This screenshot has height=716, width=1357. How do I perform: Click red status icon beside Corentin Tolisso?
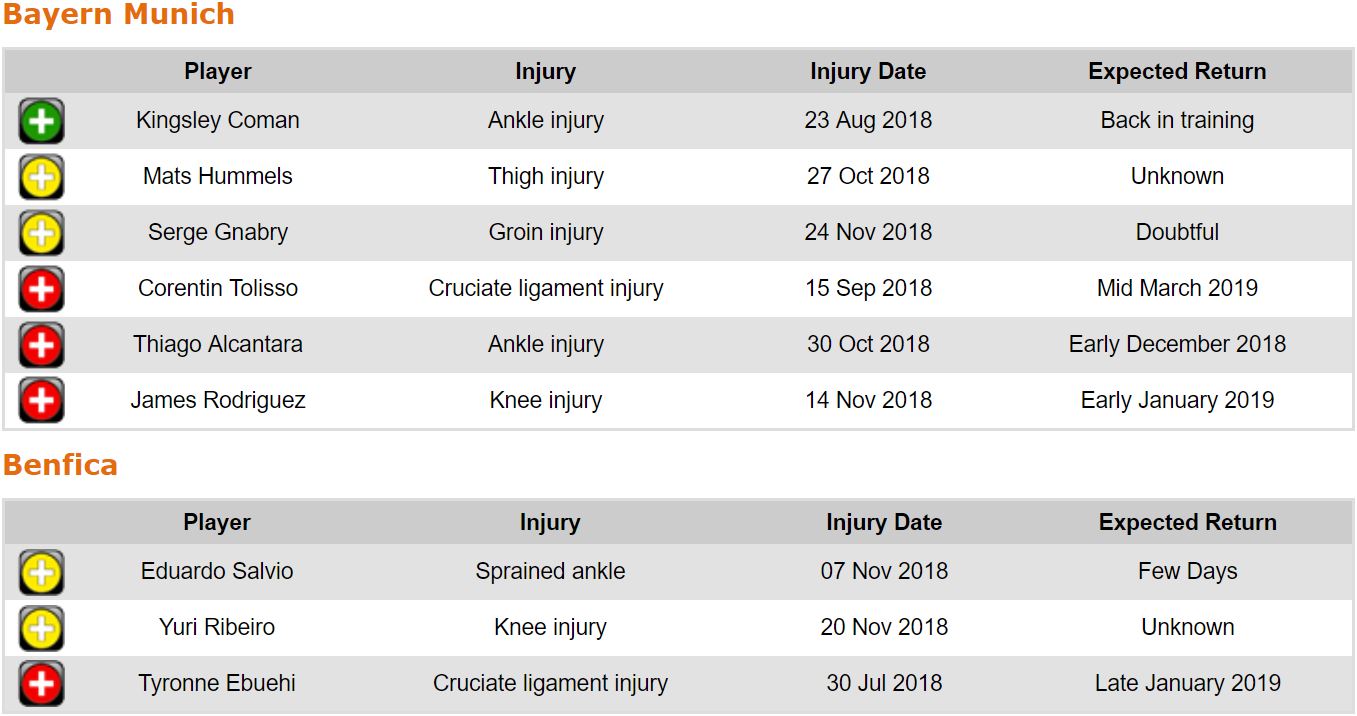pos(41,290)
